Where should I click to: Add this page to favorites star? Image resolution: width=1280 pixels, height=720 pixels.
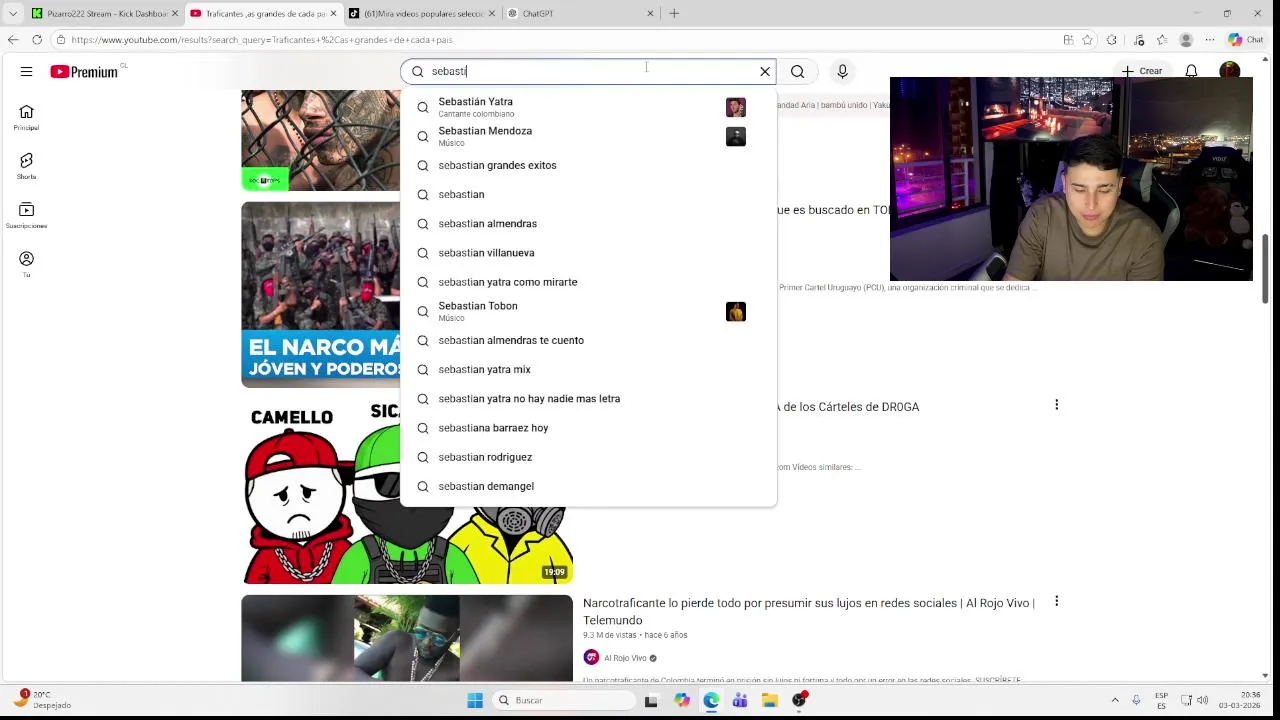1087,40
